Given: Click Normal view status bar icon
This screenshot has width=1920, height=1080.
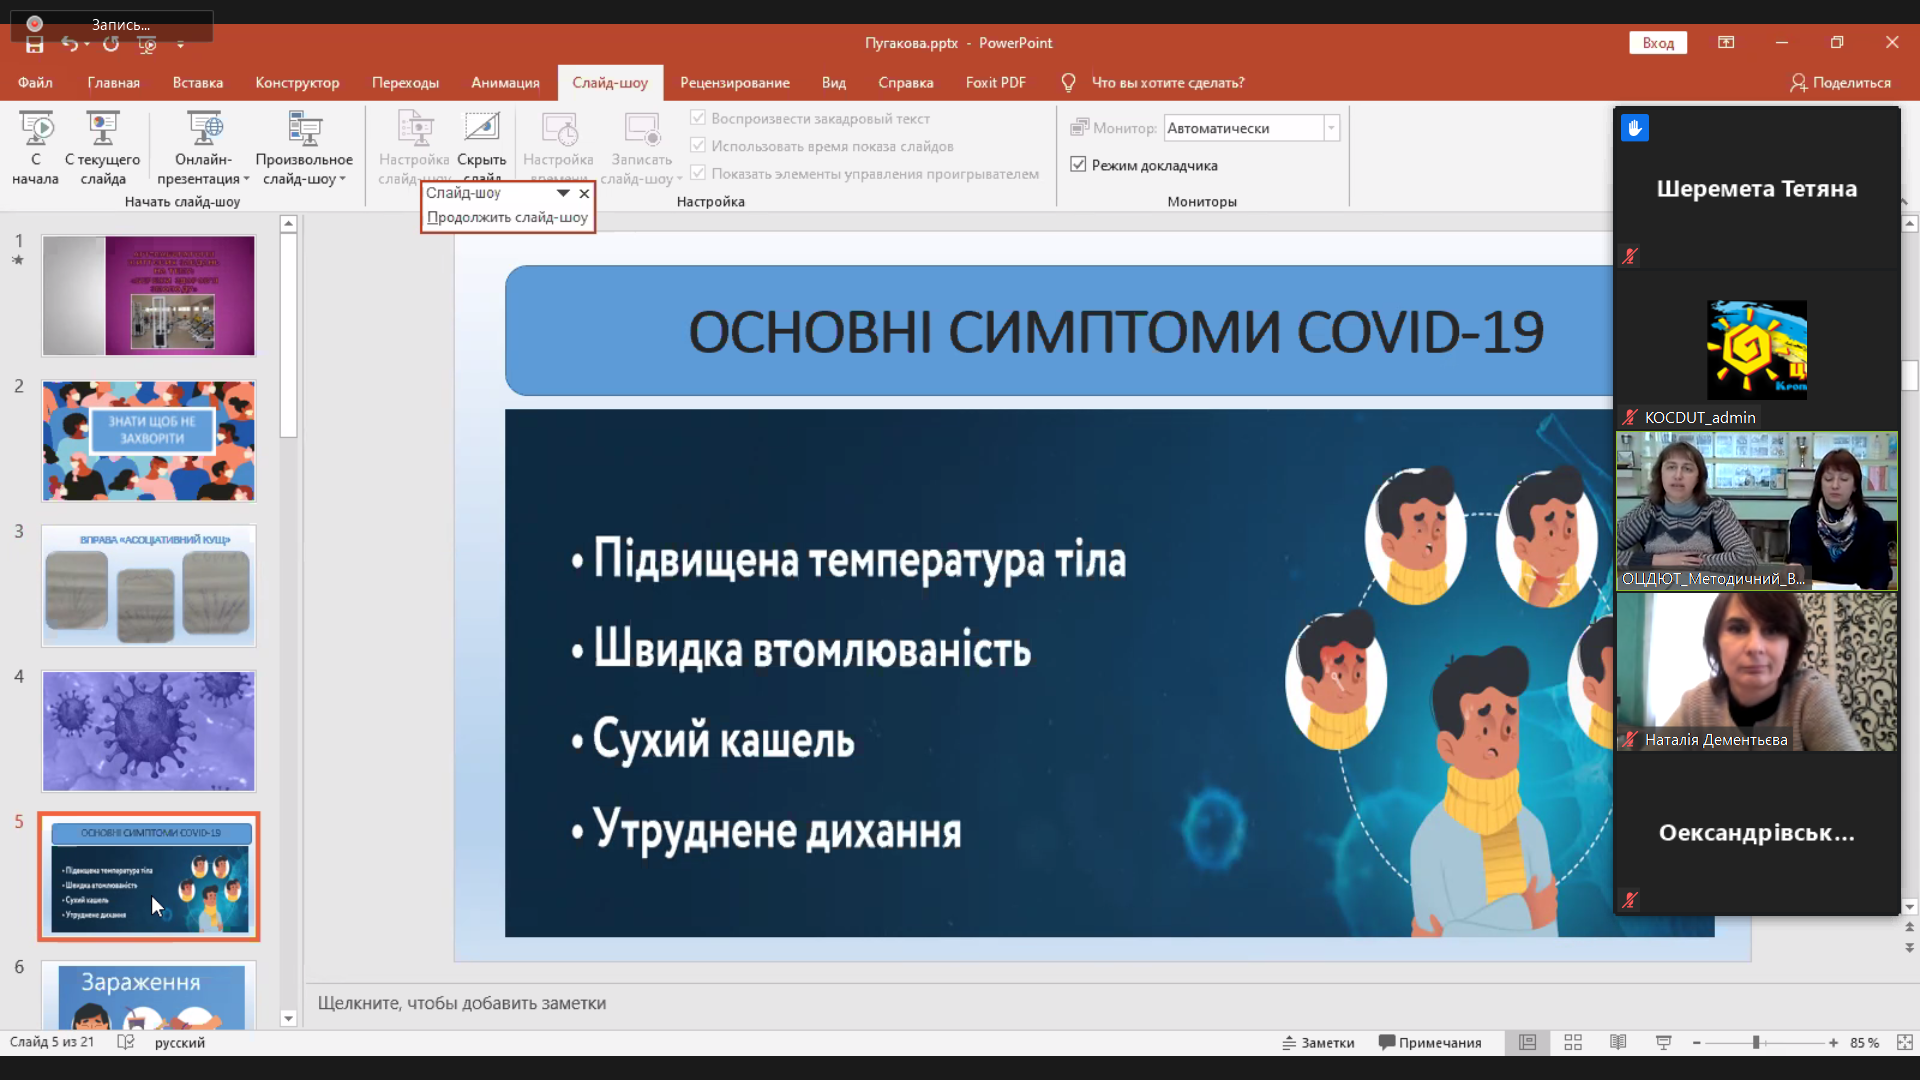Looking at the screenshot, I should [1527, 1042].
